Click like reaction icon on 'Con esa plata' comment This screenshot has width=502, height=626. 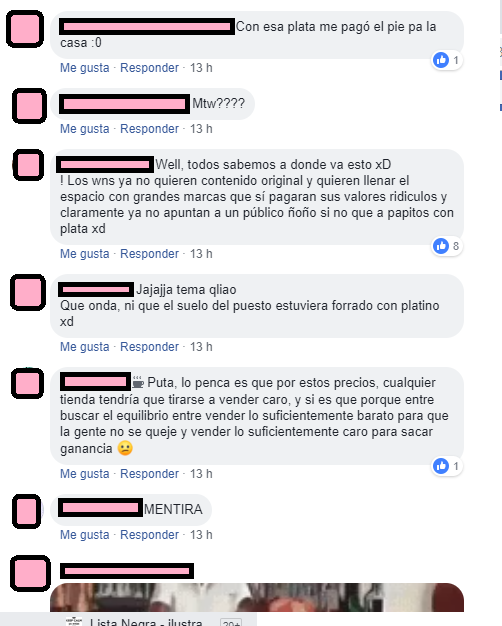point(441,60)
